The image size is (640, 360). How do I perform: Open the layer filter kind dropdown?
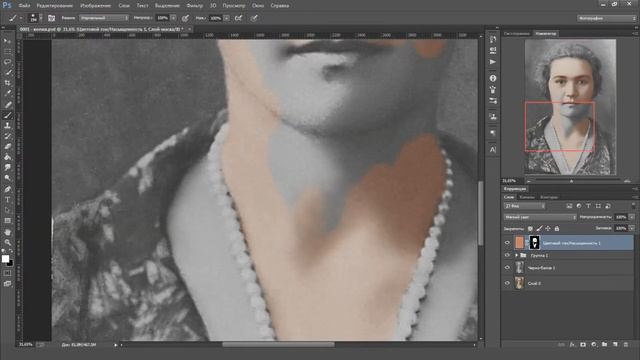524,206
